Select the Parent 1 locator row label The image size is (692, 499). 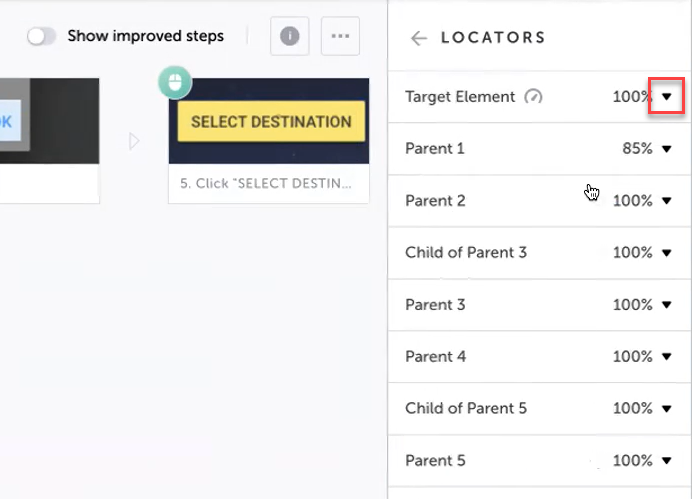pos(435,149)
